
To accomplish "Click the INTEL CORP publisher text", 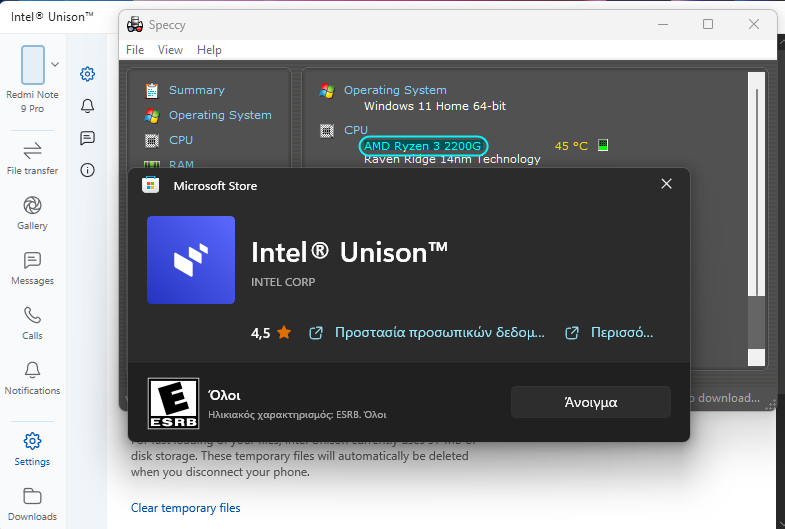I will click(x=283, y=282).
